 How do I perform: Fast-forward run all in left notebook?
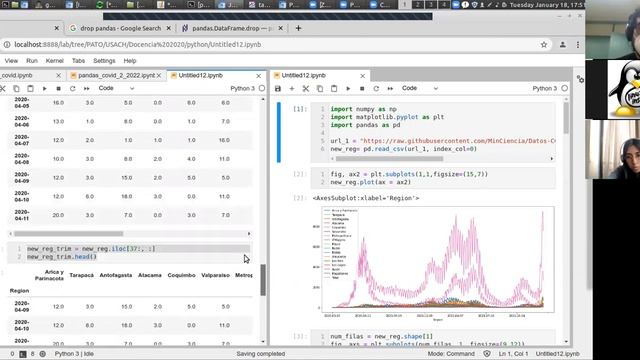tap(87, 89)
